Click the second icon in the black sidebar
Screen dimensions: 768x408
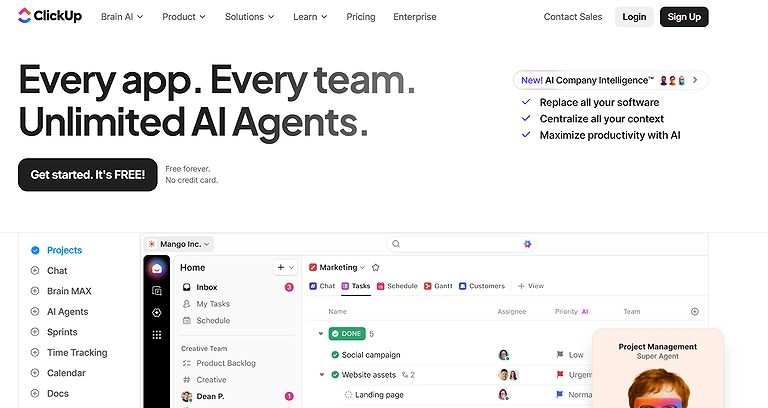(x=157, y=291)
